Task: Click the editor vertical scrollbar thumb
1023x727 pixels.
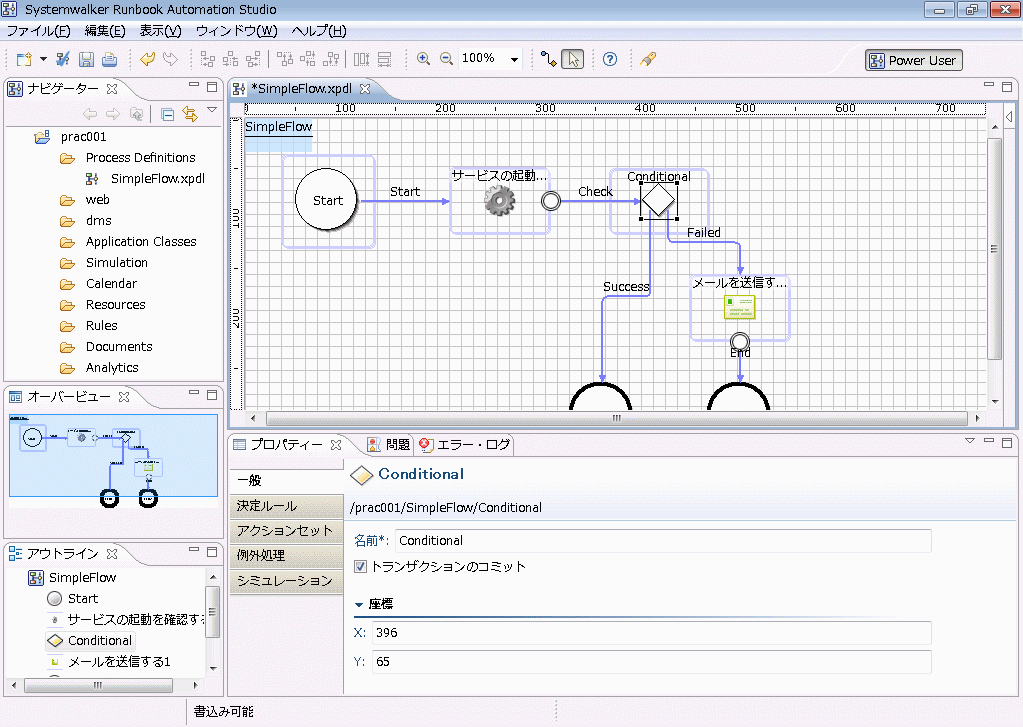Action: click(994, 249)
